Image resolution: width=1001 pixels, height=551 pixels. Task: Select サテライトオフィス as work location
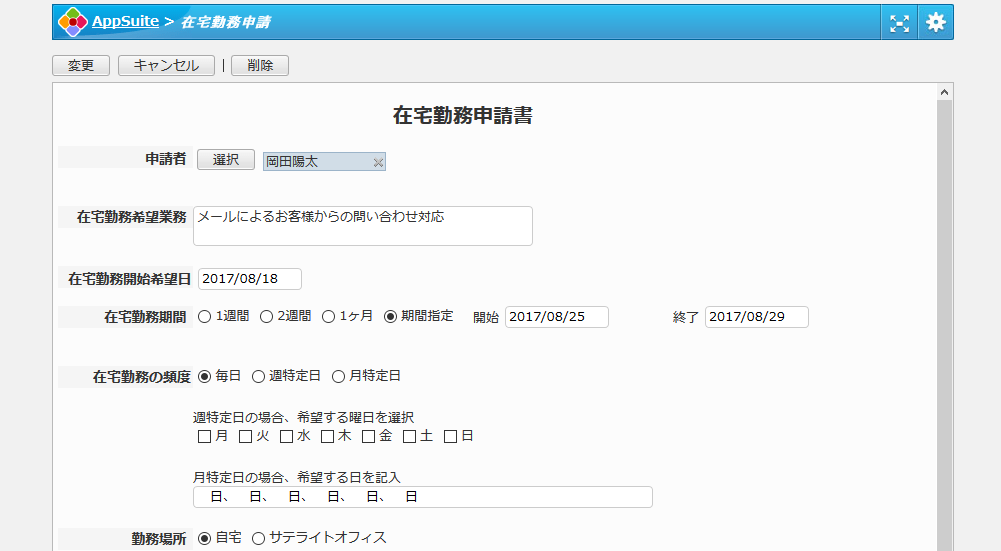point(259,539)
